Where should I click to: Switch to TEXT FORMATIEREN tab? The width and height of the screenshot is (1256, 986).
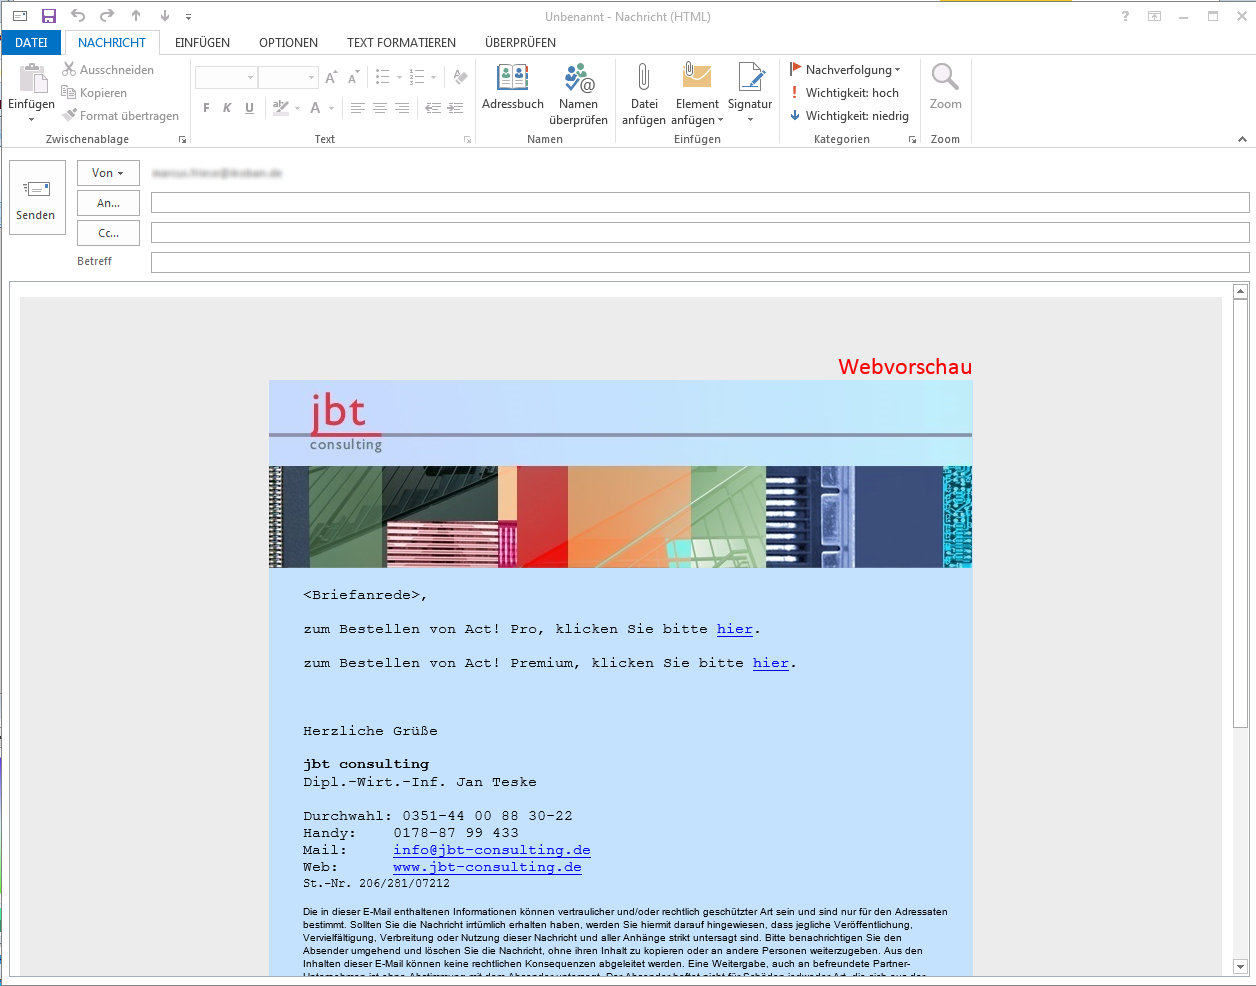tap(401, 43)
